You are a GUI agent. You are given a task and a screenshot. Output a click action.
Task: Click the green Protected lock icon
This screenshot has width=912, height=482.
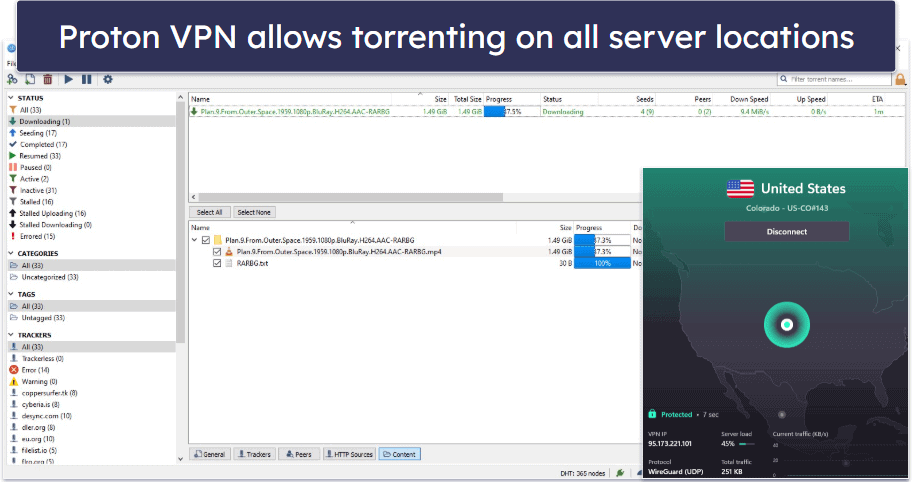click(652, 414)
